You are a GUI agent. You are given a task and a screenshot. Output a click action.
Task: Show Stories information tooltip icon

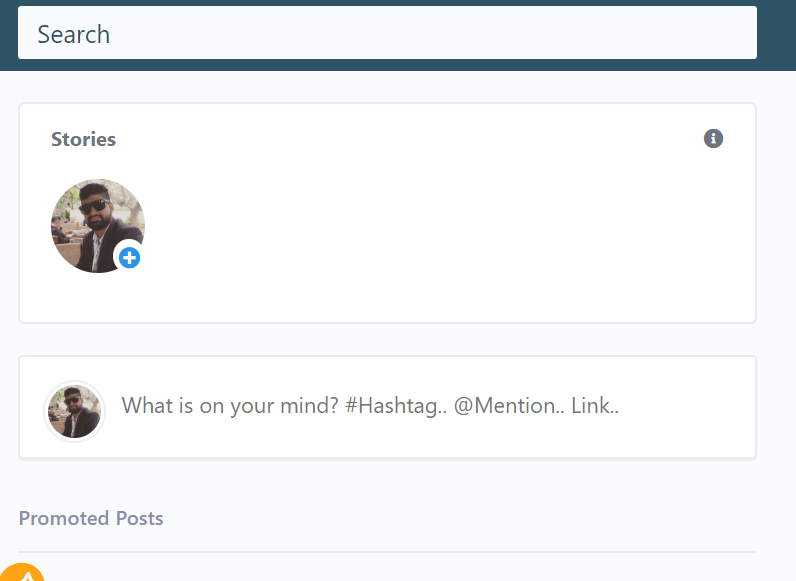713,139
